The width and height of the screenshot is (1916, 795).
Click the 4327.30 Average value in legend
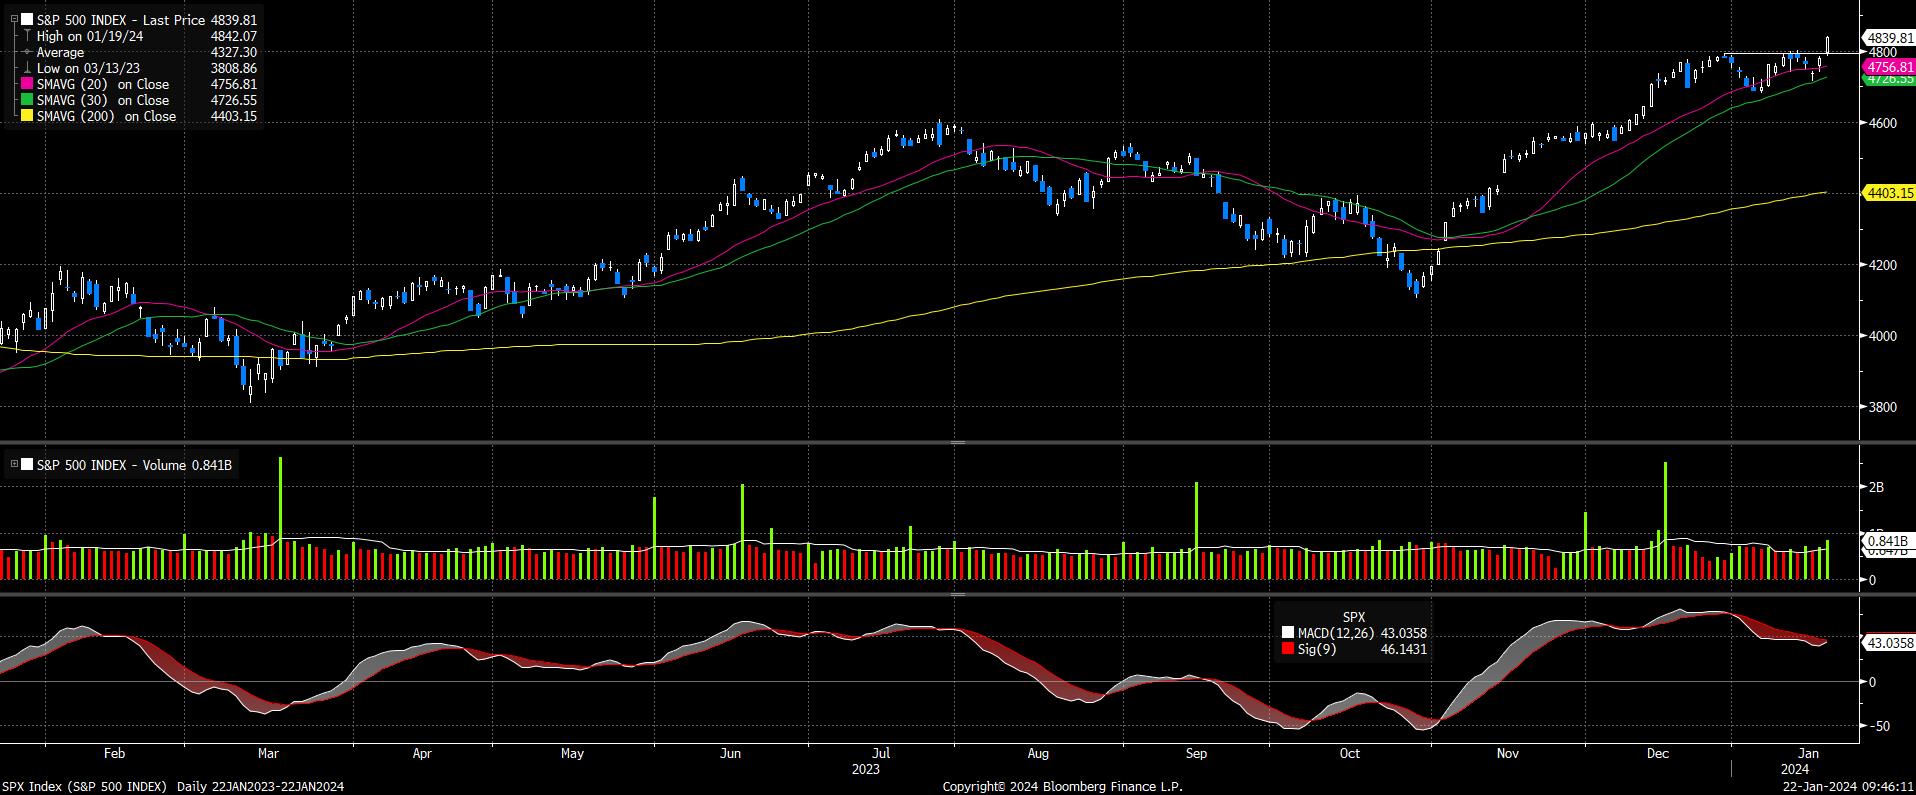tap(234, 52)
